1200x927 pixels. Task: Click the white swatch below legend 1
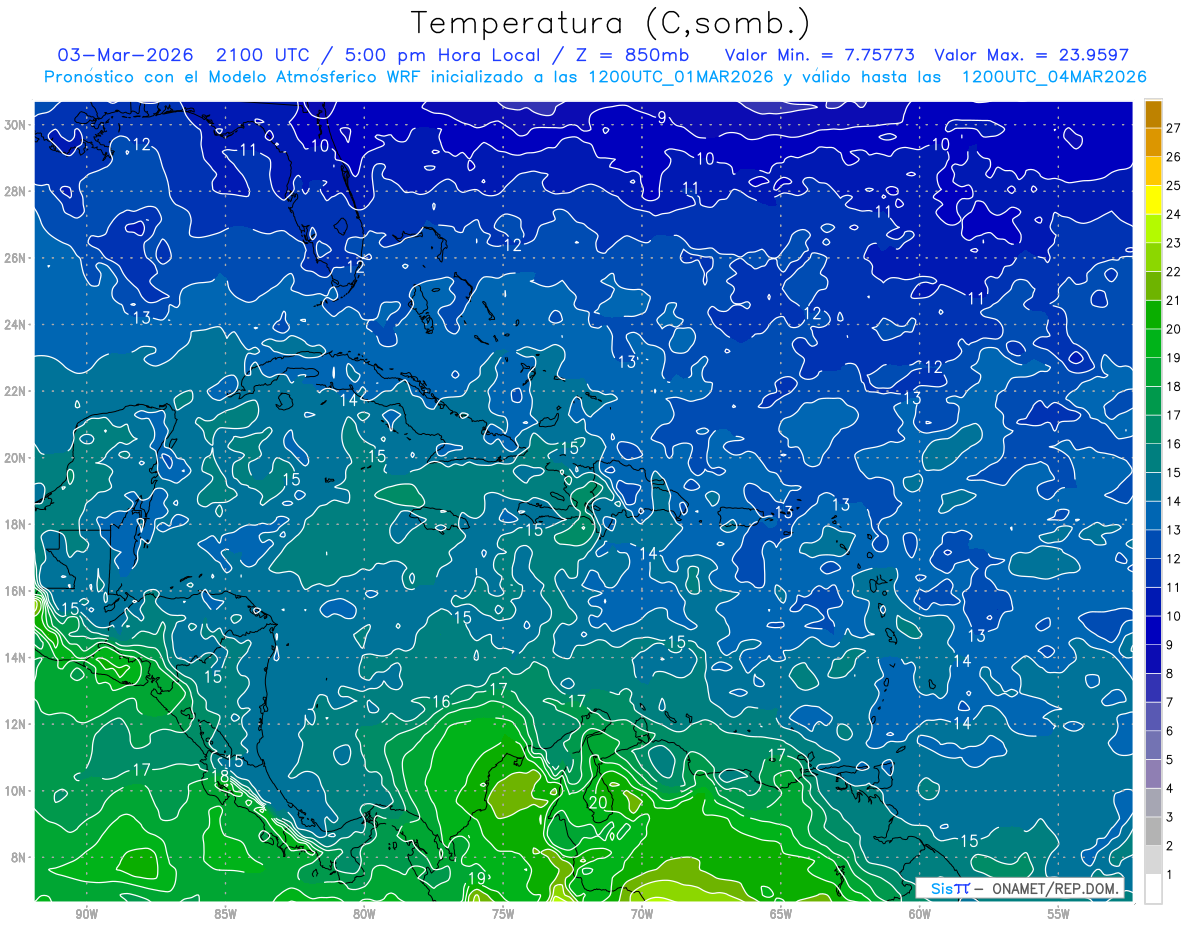pyautogui.click(x=1153, y=889)
